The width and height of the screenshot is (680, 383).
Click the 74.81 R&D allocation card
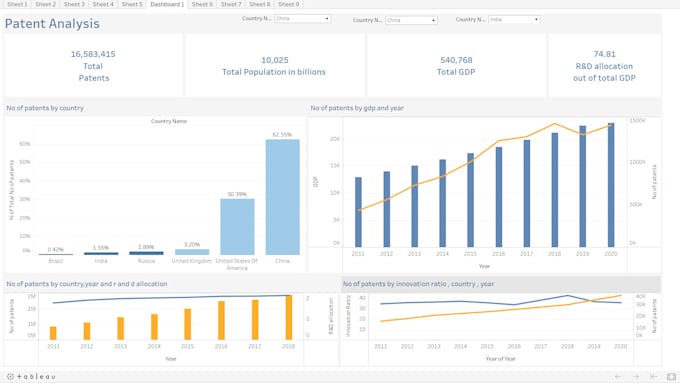(604, 66)
